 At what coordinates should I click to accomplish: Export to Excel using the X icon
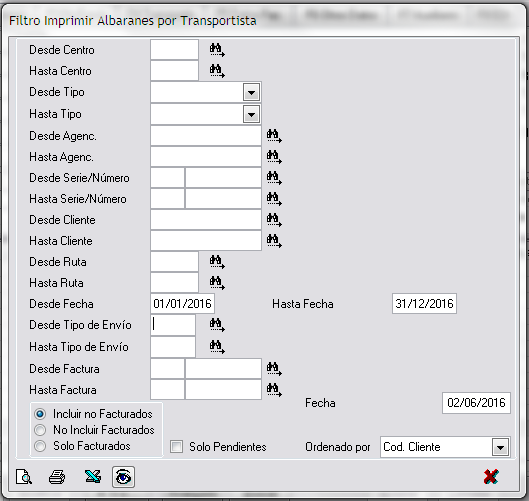coord(93,477)
